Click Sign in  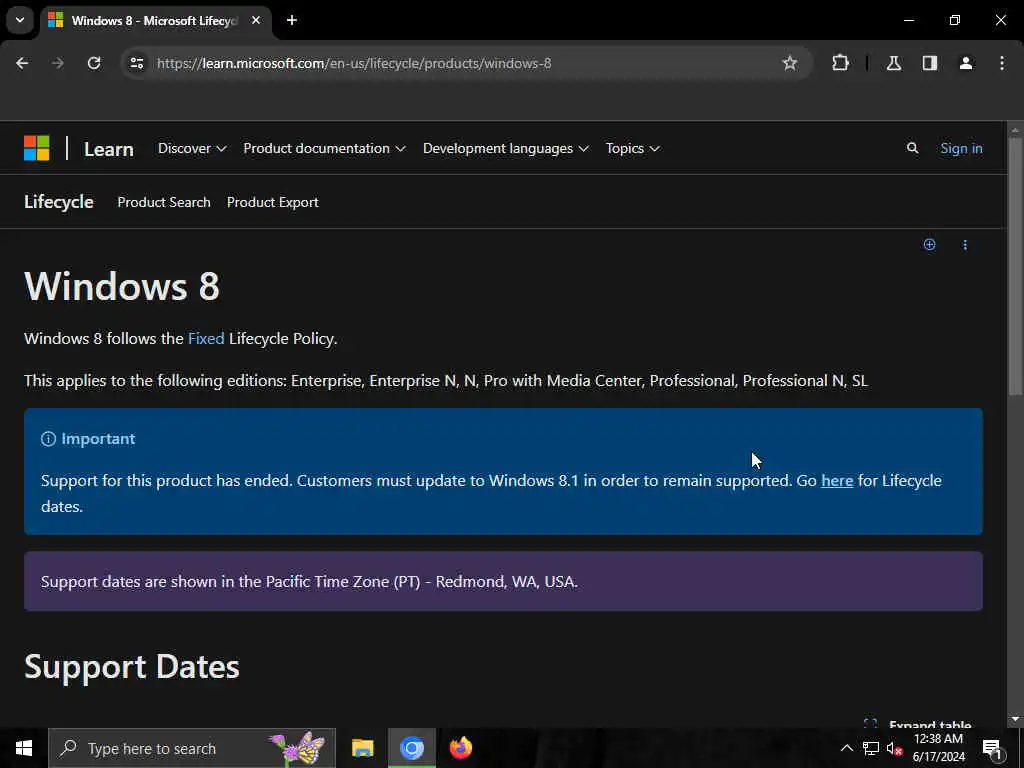(961, 148)
